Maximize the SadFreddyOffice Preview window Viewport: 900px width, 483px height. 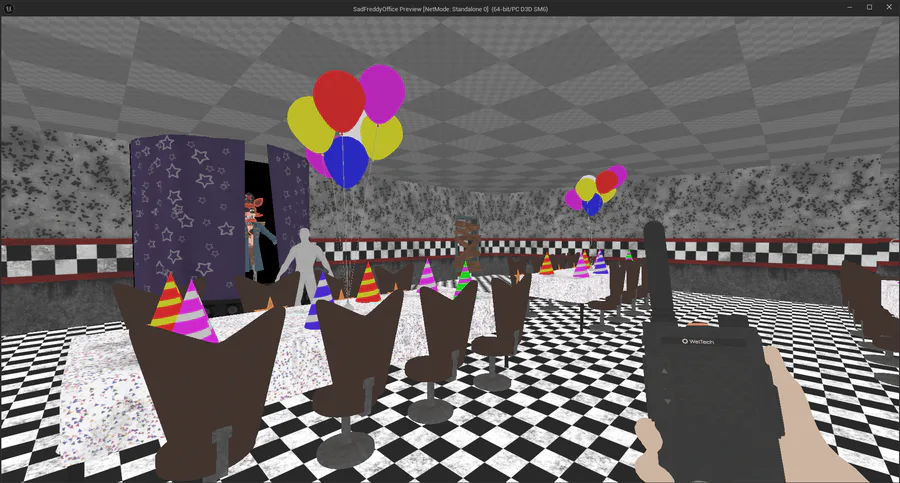click(870, 7)
